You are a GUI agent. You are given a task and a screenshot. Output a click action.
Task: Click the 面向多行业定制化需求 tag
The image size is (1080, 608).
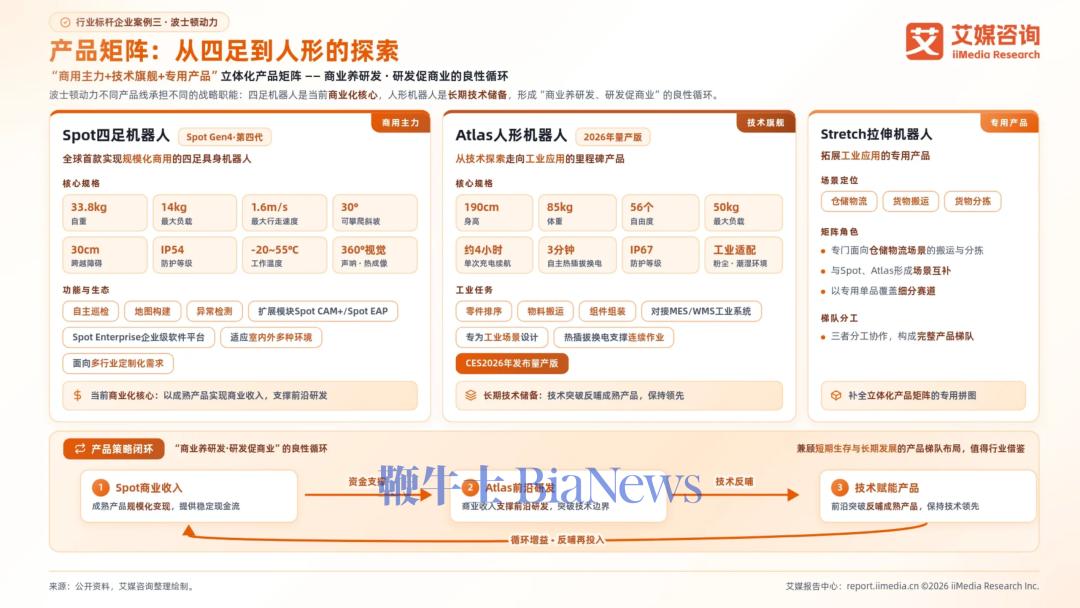(x=118, y=363)
